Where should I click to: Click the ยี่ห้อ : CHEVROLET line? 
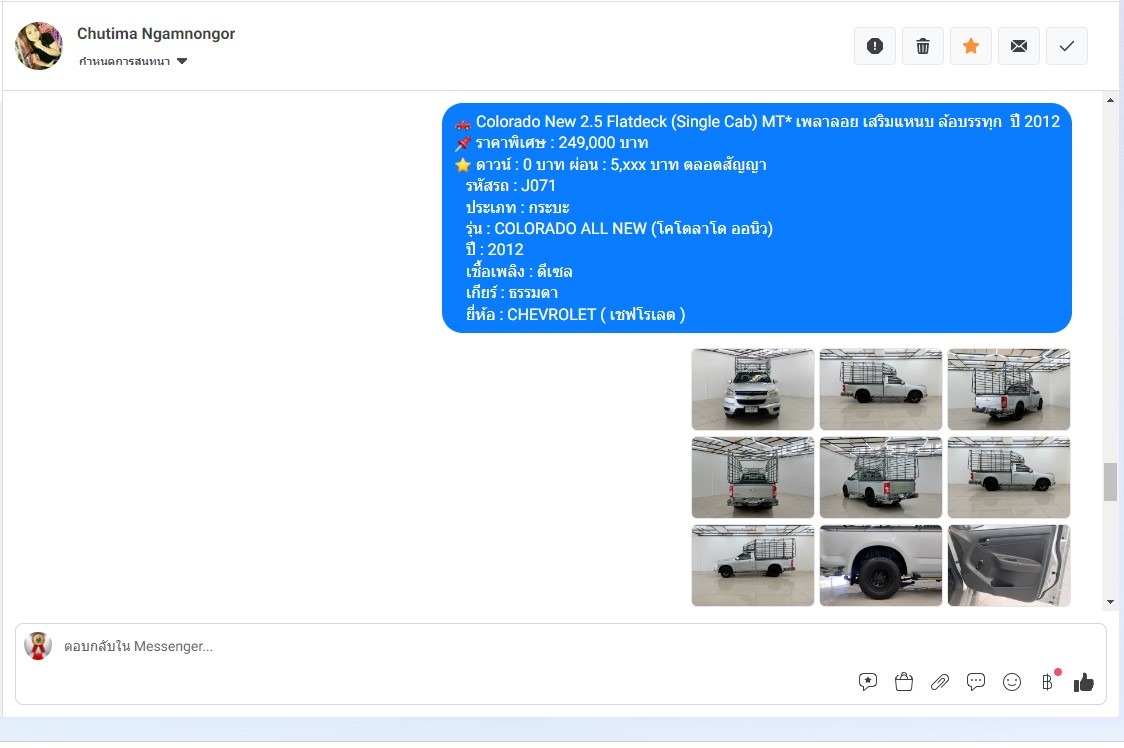coord(575,314)
